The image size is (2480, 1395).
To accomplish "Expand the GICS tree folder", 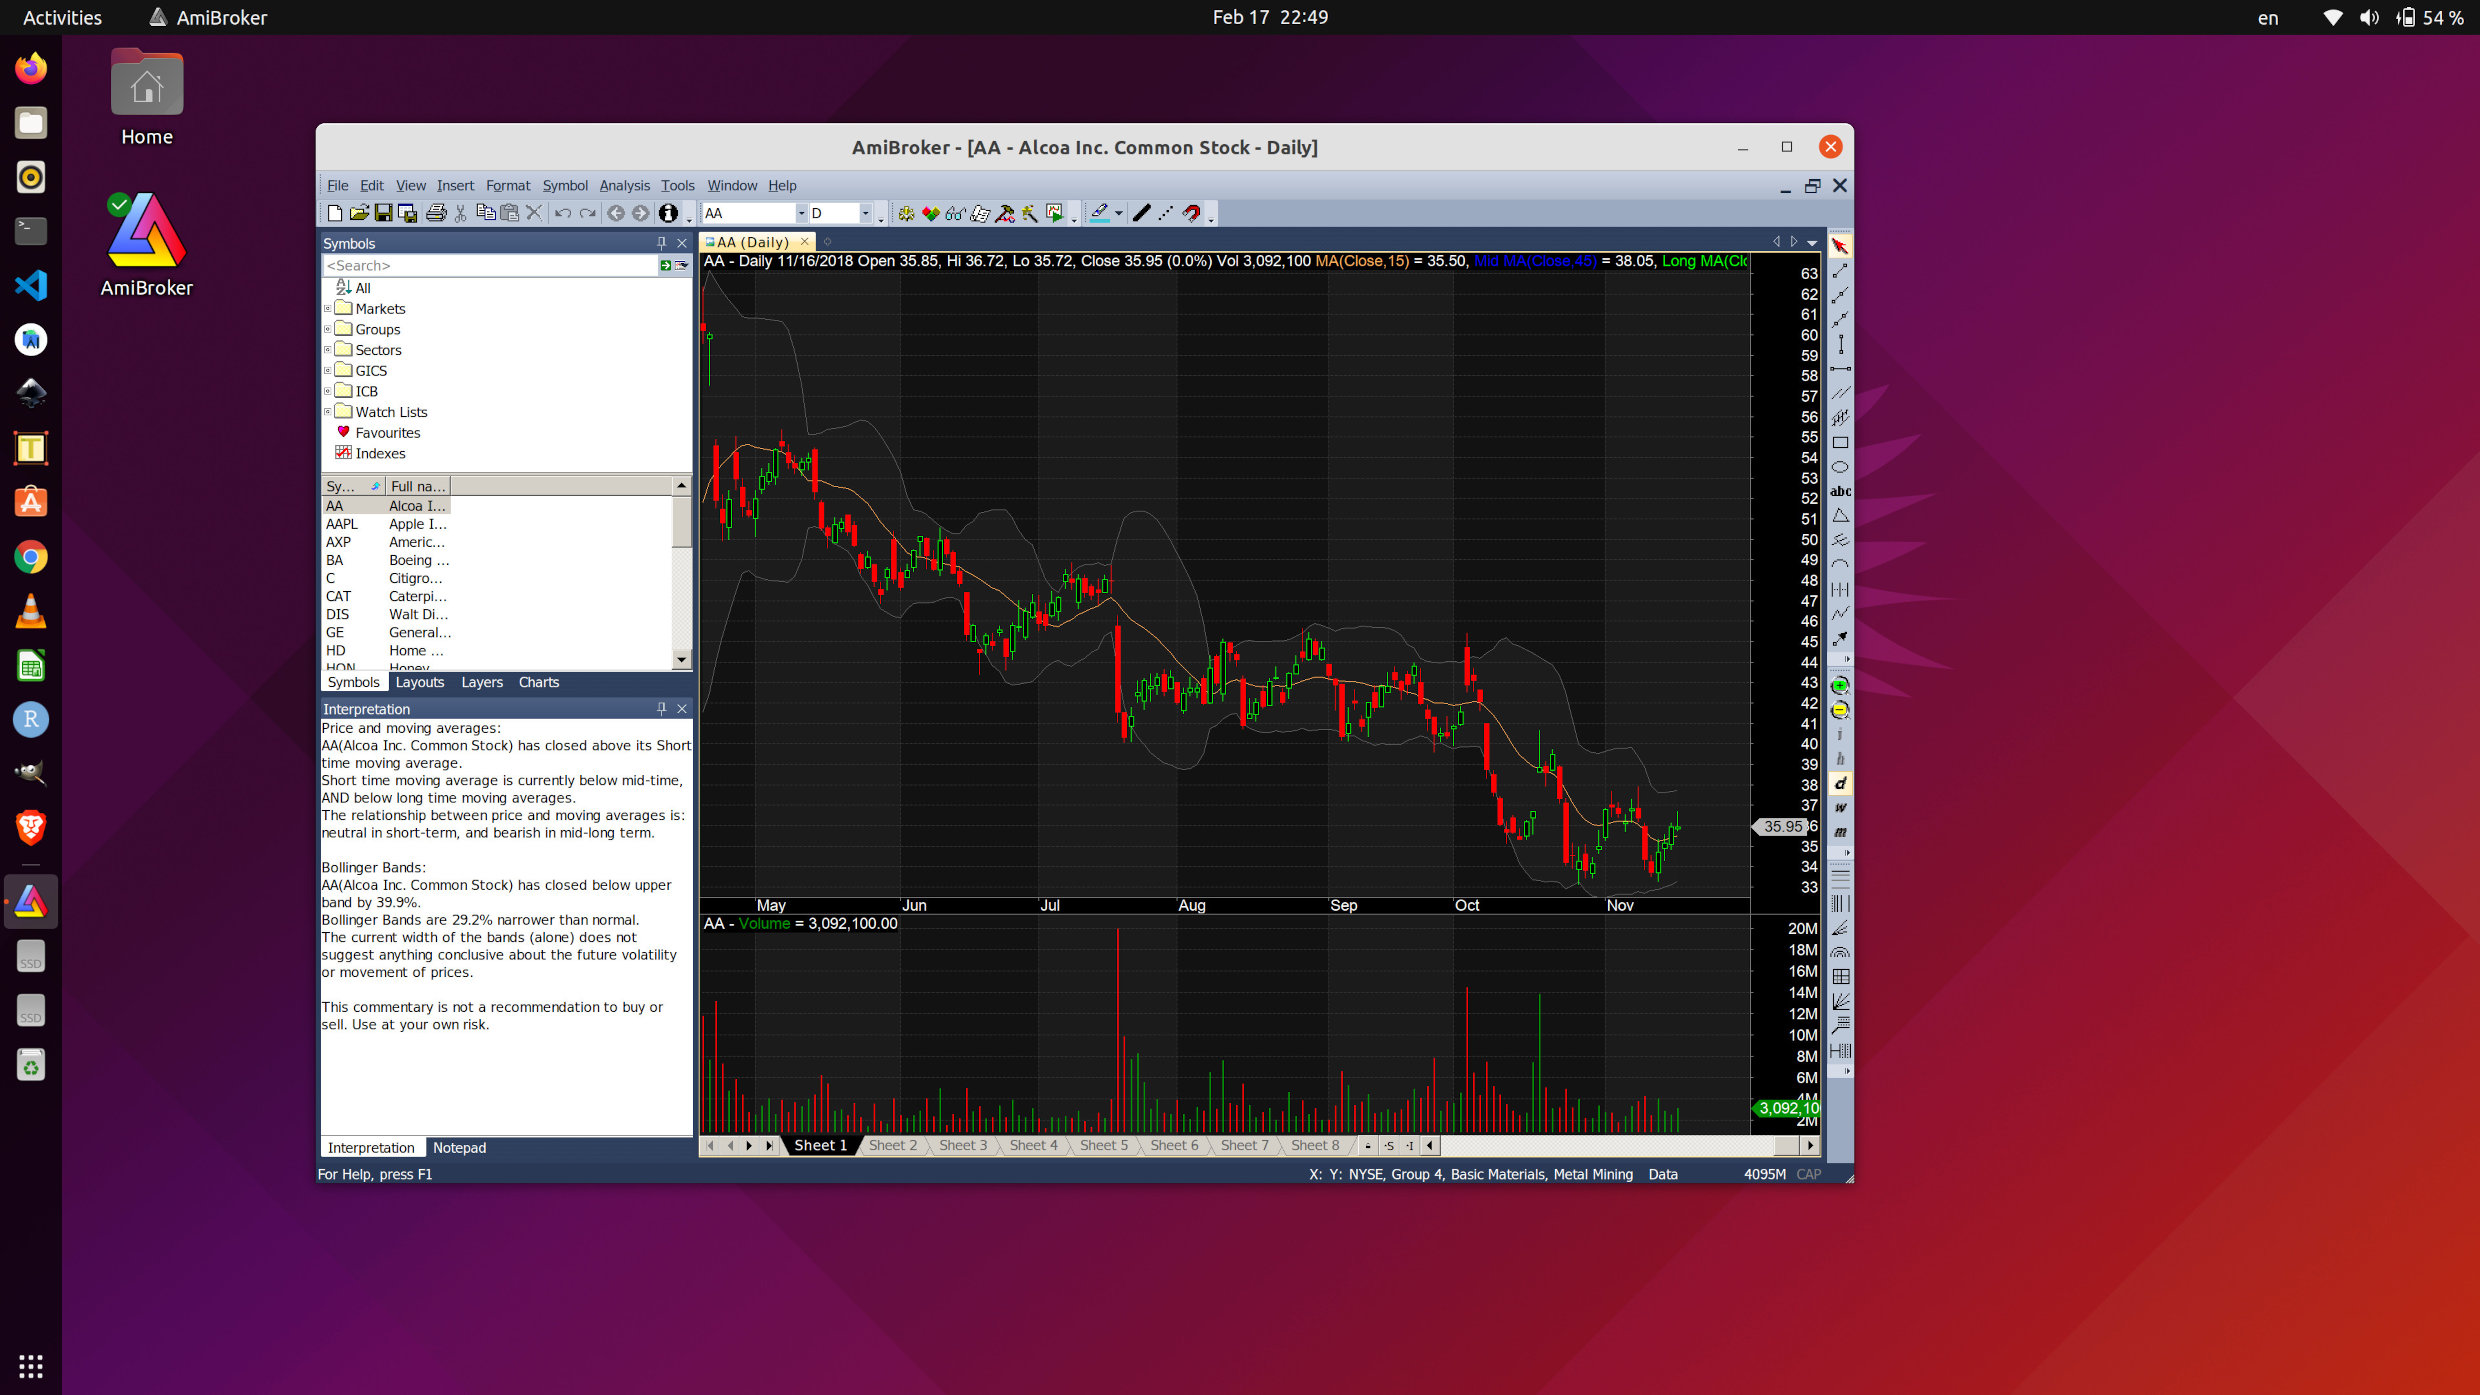I will (327, 371).
